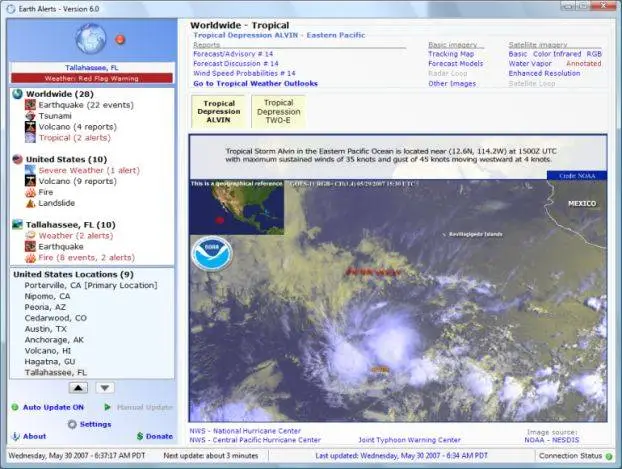Click the red alert indicator dot
Viewport: 622px width, 469px height.
(x=120, y=40)
